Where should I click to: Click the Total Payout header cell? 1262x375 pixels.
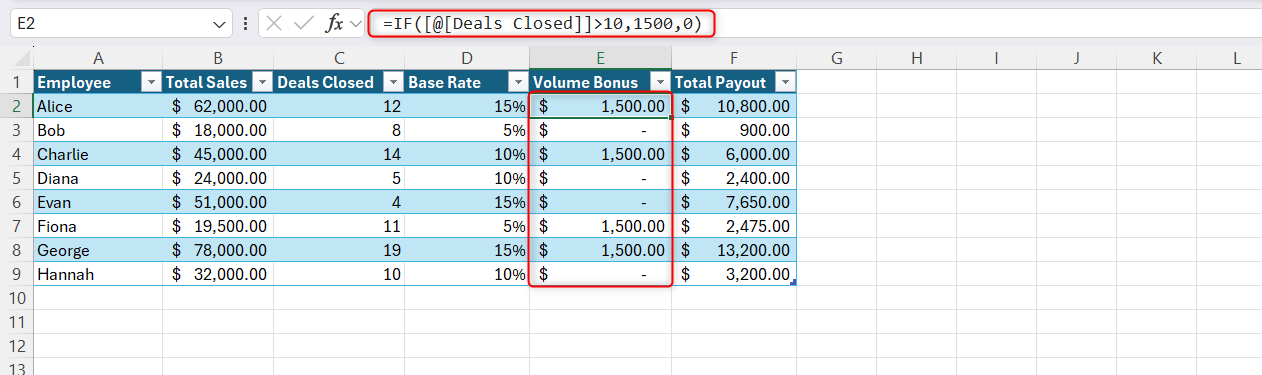pos(734,82)
